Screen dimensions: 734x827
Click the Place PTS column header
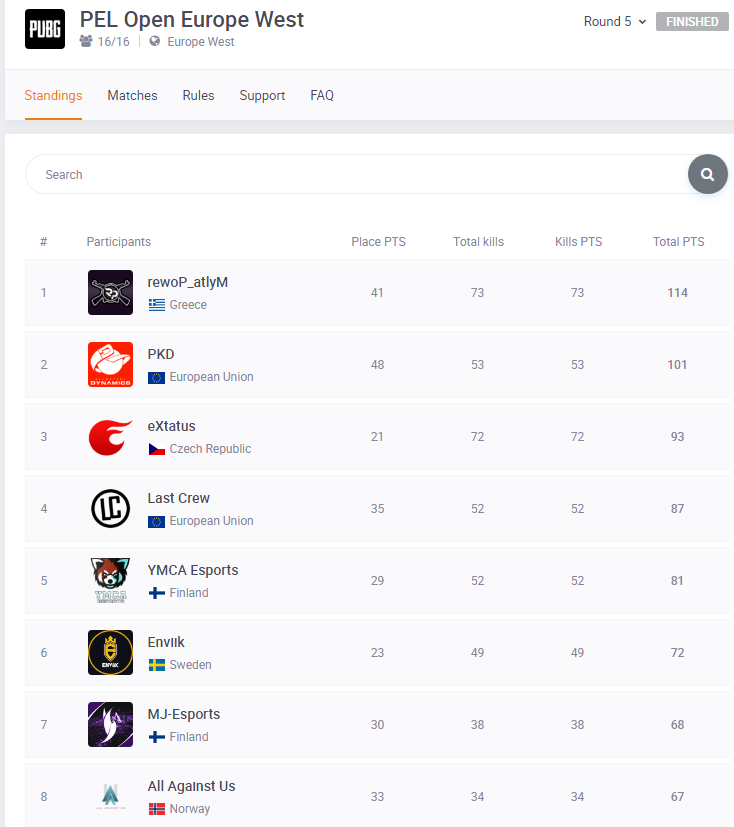[378, 242]
